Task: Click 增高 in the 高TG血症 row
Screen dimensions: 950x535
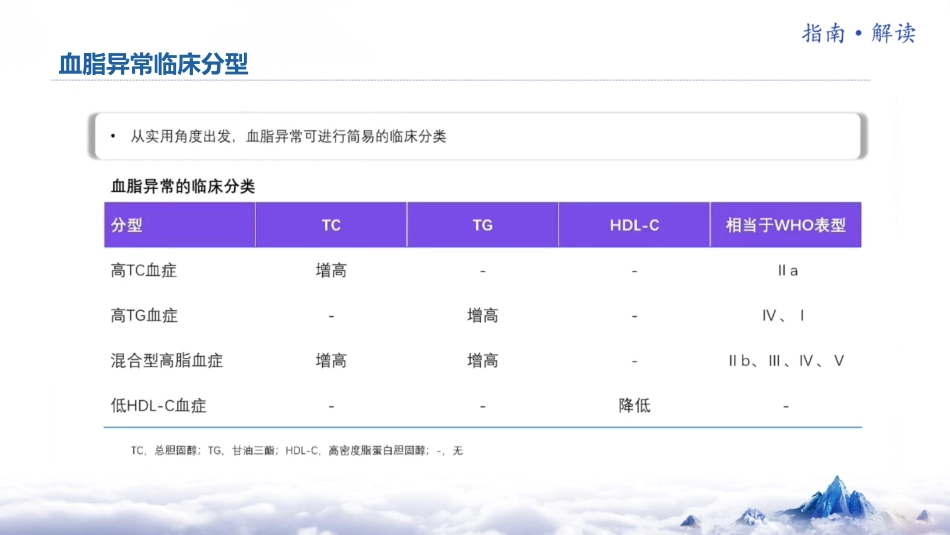Action: click(482, 316)
